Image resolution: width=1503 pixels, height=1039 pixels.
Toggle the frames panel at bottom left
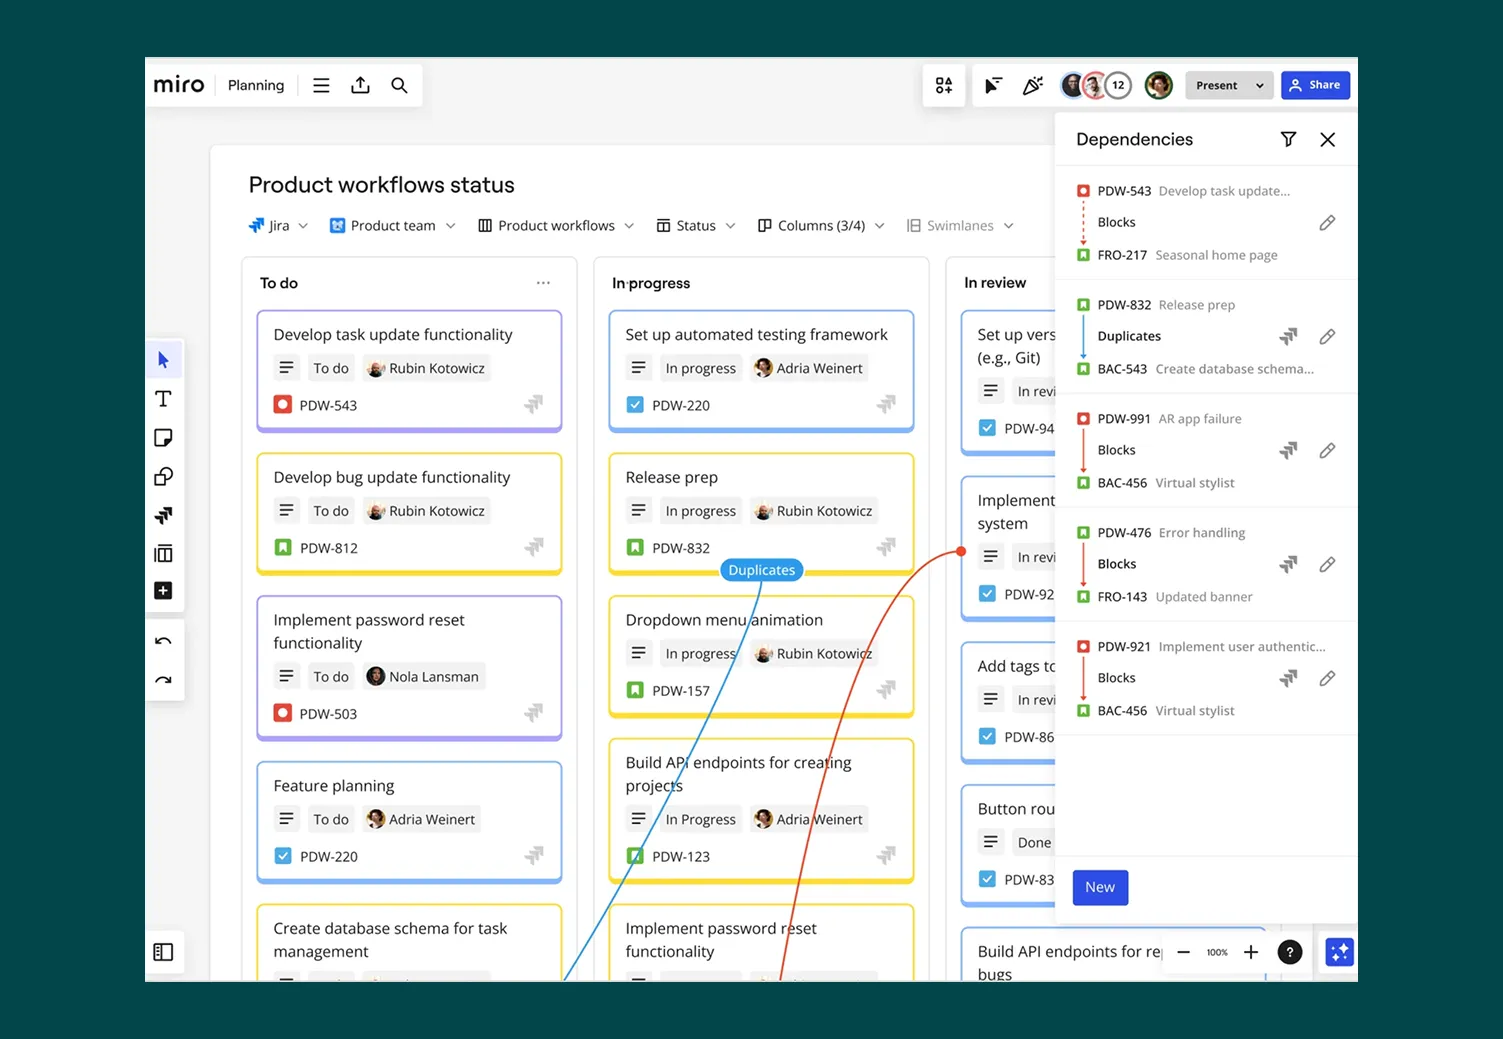pyautogui.click(x=163, y=952)
